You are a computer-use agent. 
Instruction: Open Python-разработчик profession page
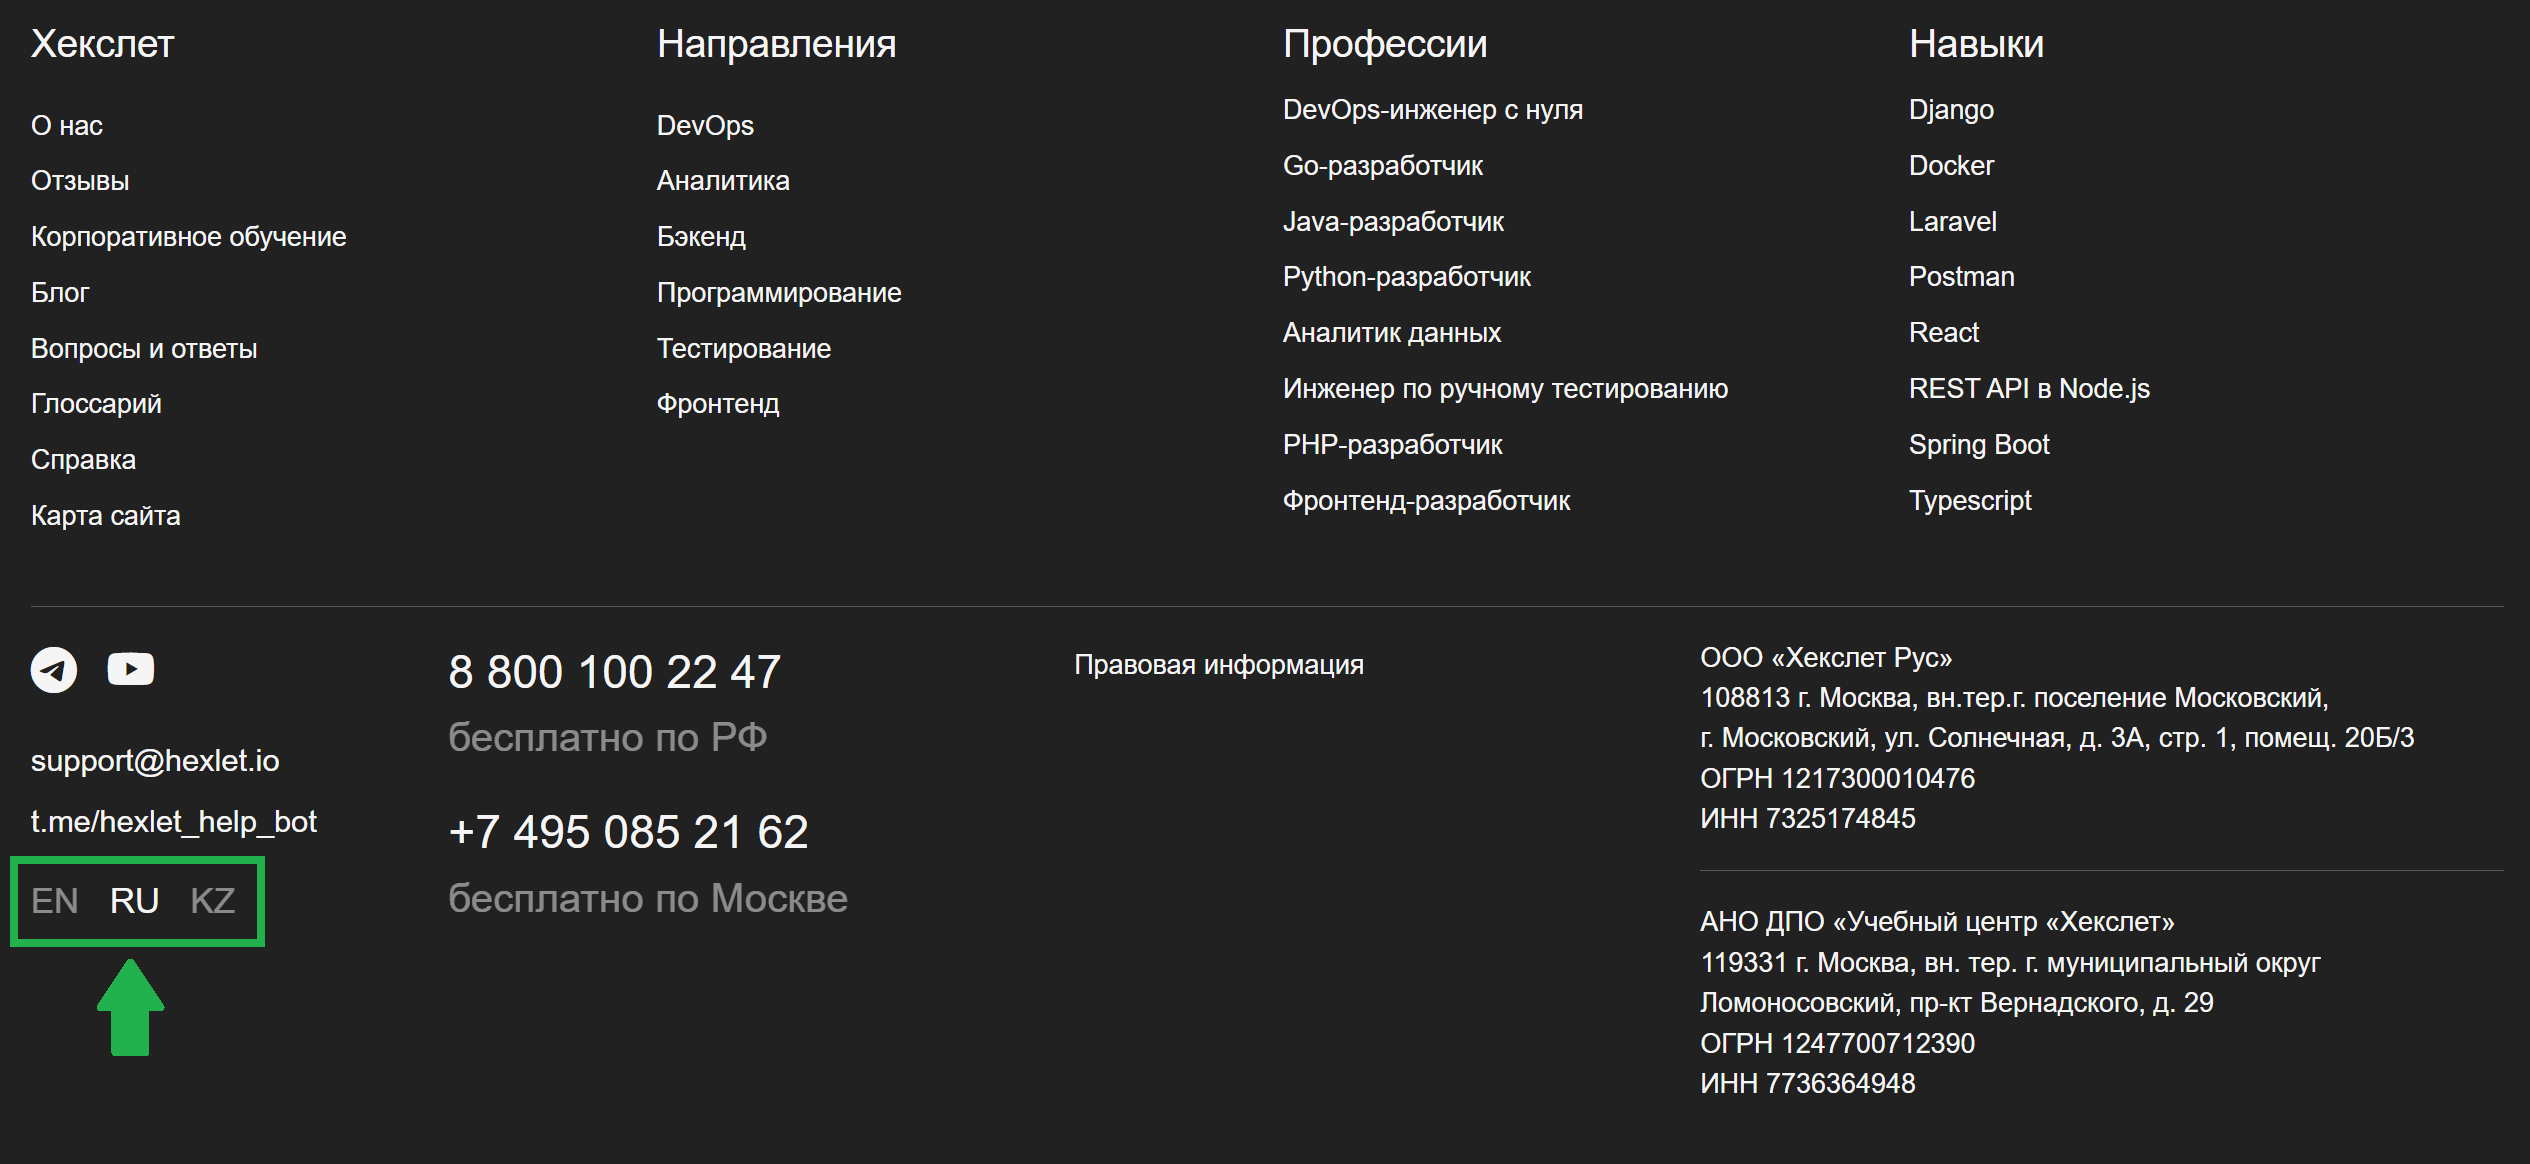(x=1406, y=277)
